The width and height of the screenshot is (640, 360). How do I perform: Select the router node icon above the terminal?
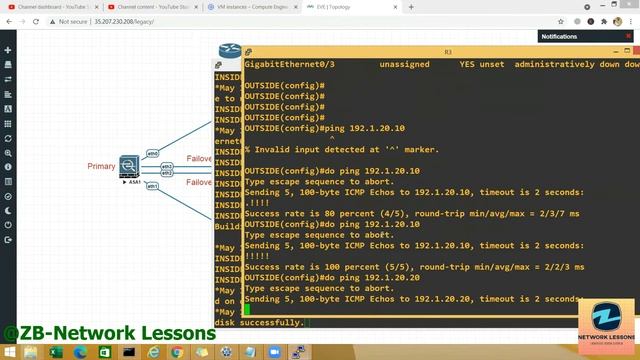230,51
